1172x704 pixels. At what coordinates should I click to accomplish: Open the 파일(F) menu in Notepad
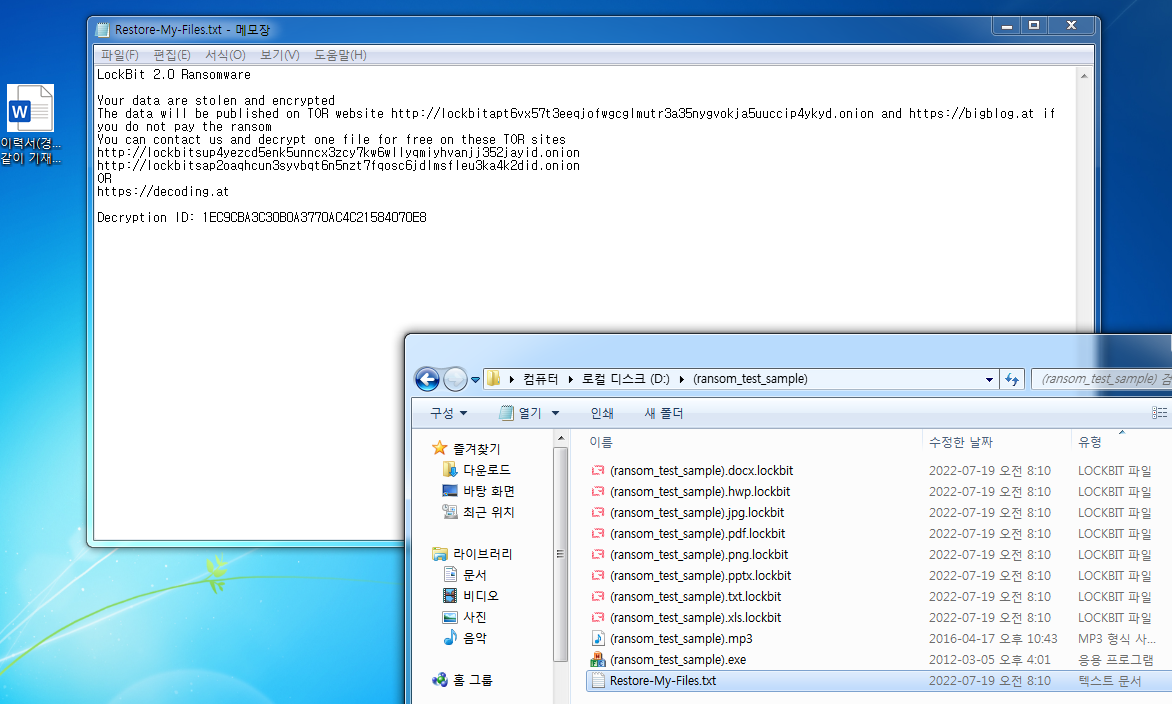[120, 55]
